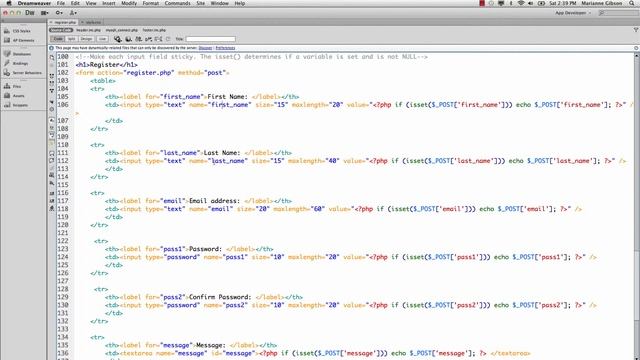Open the Site management dropdown
Viewport: 640px width, 360px height.
click(x=73, y=13)
